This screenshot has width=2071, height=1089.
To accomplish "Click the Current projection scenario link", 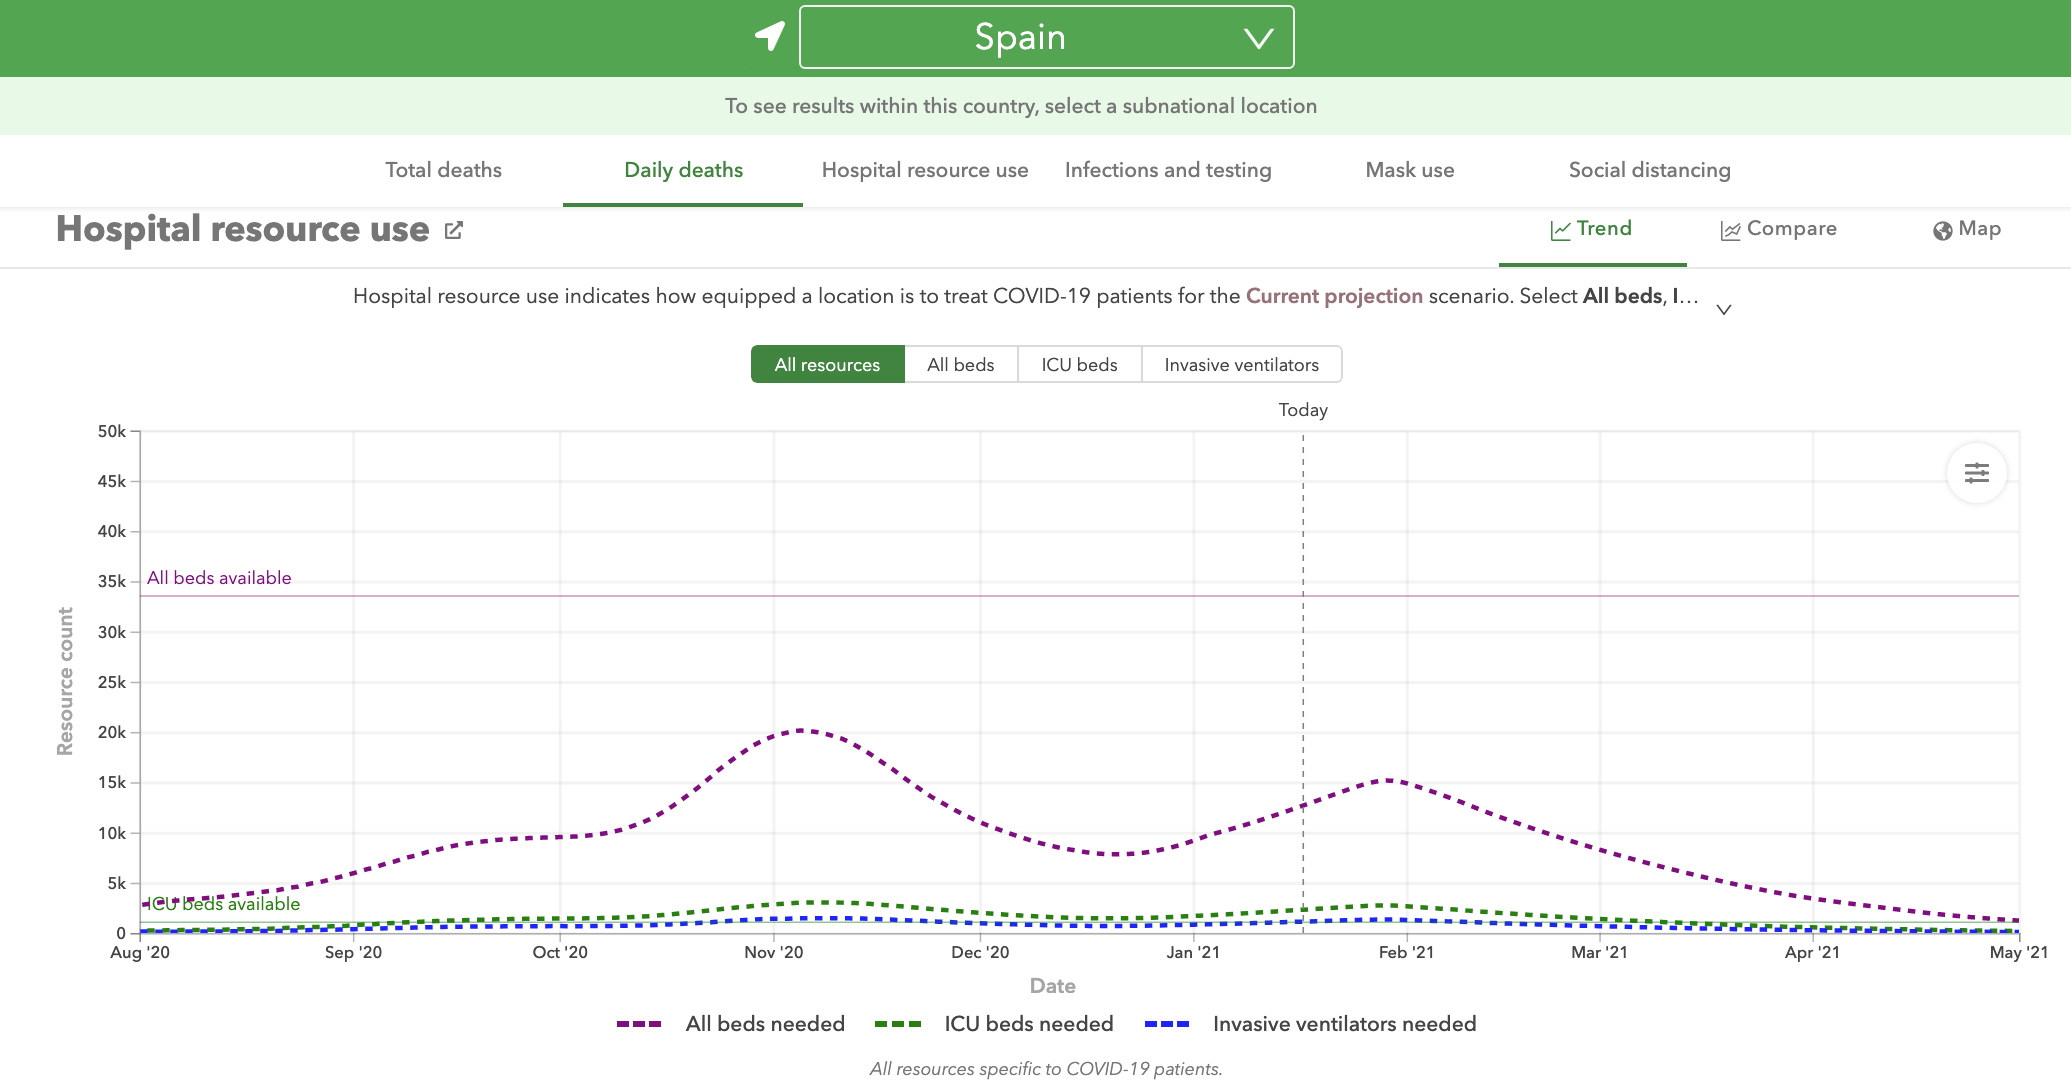I will pyautogui.click(x=1334, y=296).
